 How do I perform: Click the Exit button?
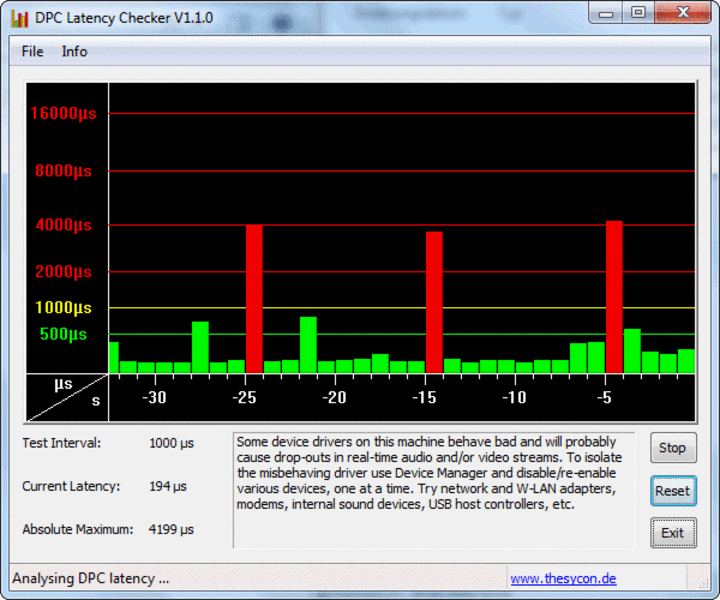point(673,533)
